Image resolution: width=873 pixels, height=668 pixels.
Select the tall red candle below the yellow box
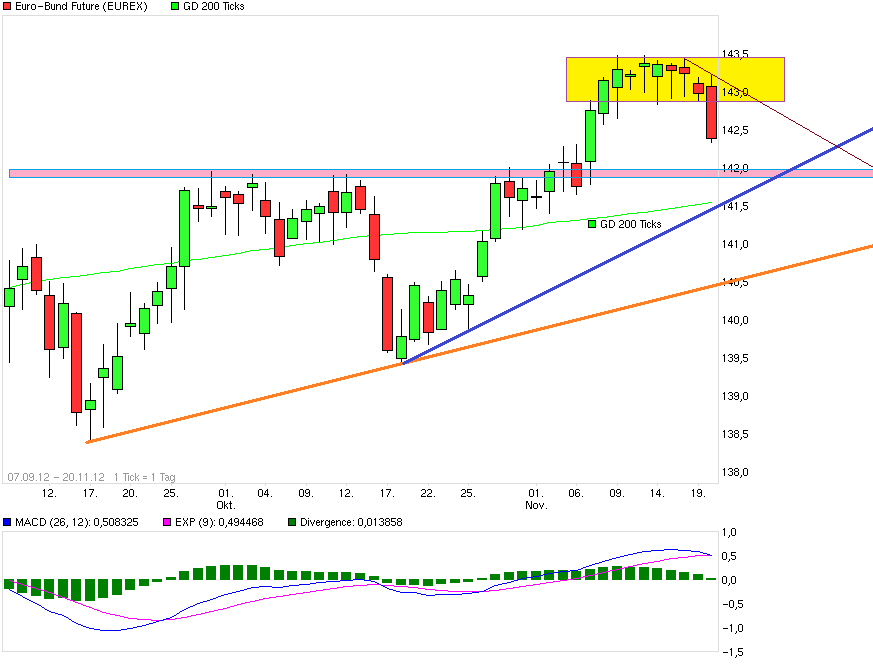pyautogui.click(x=710, y=120)
